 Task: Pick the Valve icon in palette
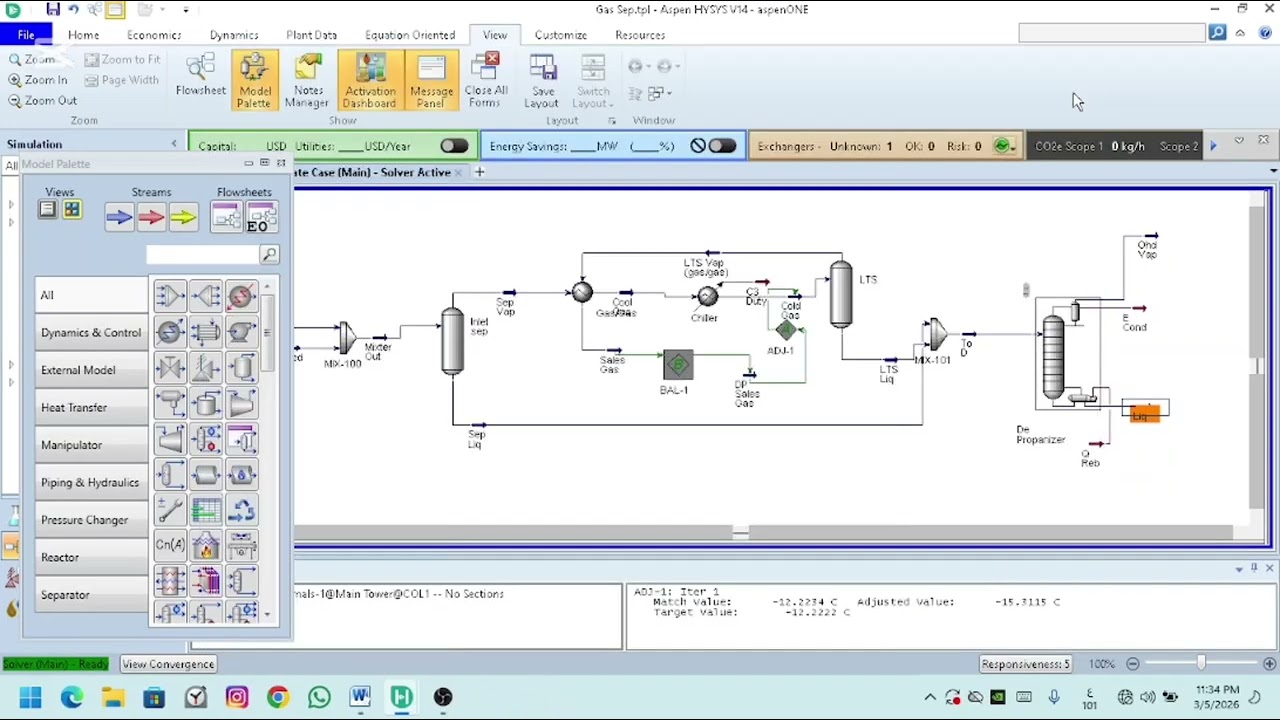pyautogui.click(x=170, y=368)
